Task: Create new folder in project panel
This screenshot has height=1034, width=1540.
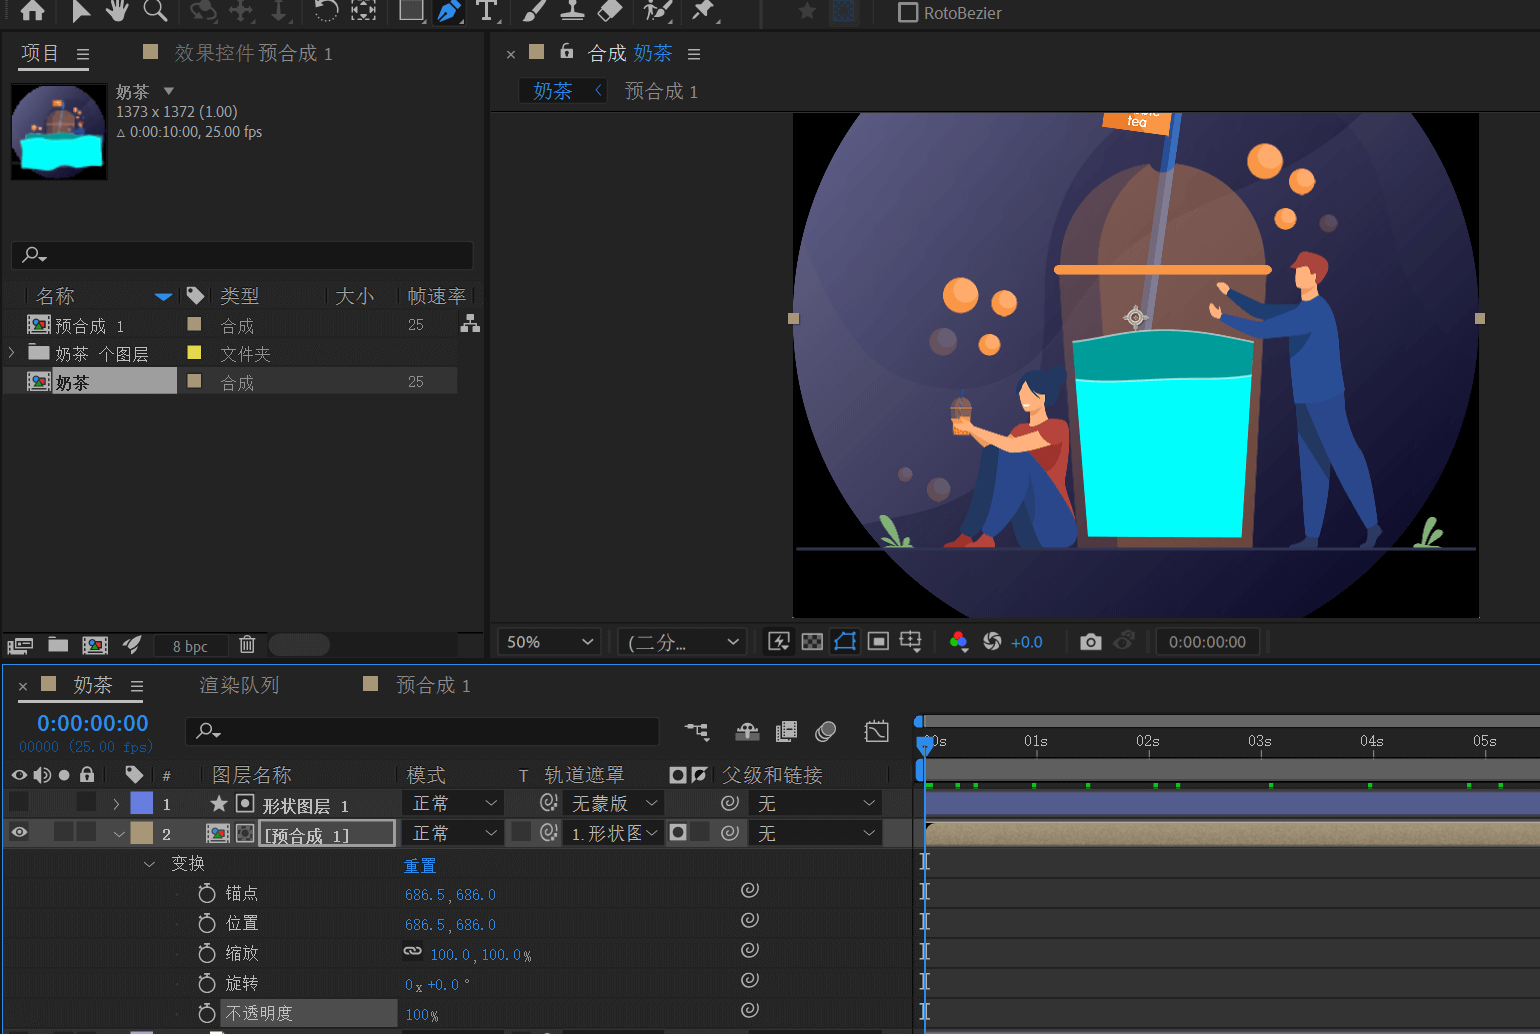Action: point(58,645)
